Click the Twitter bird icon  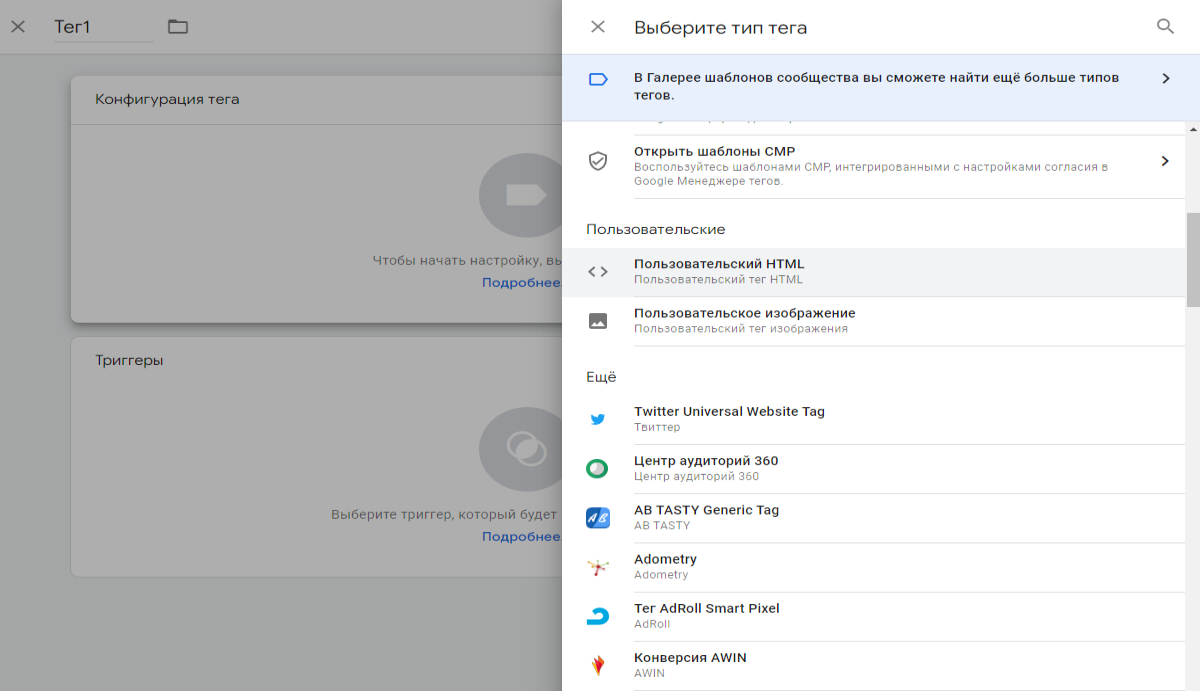tap(598, 419)
